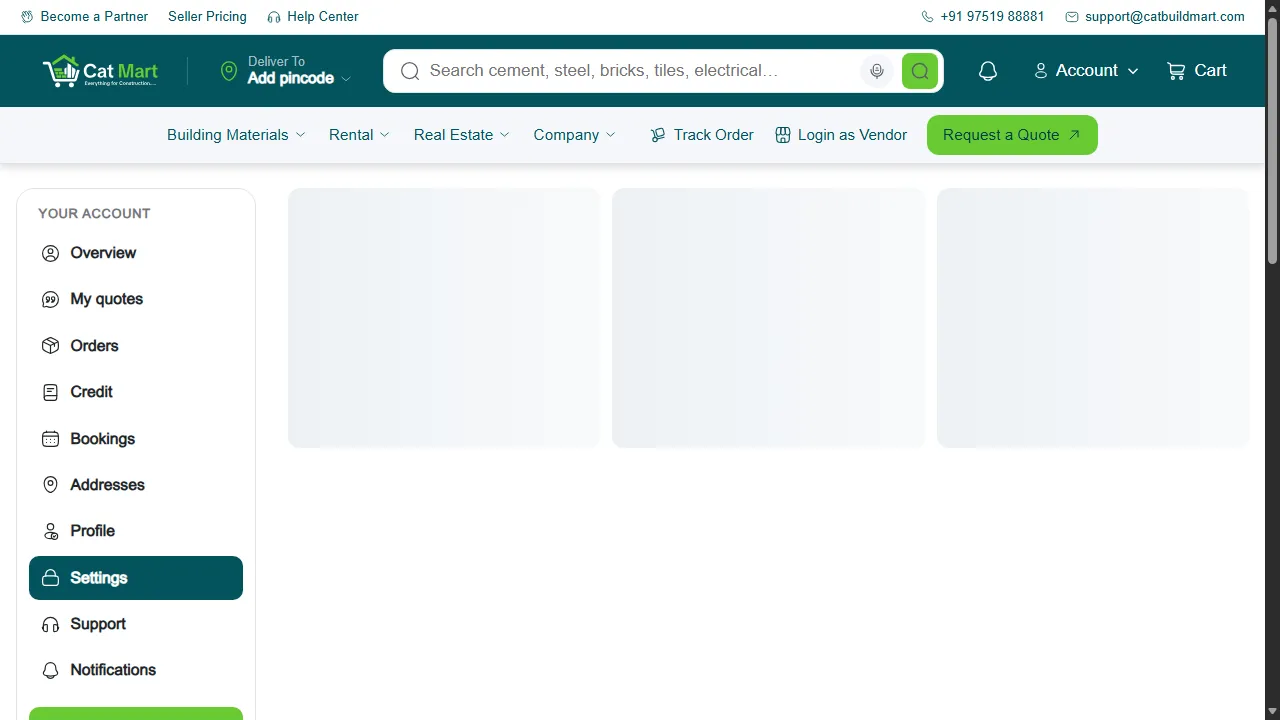Viewport: 1280px width, 720px height.
Task: Click the Request a Quote button
Action: [x=1012, y=135]
